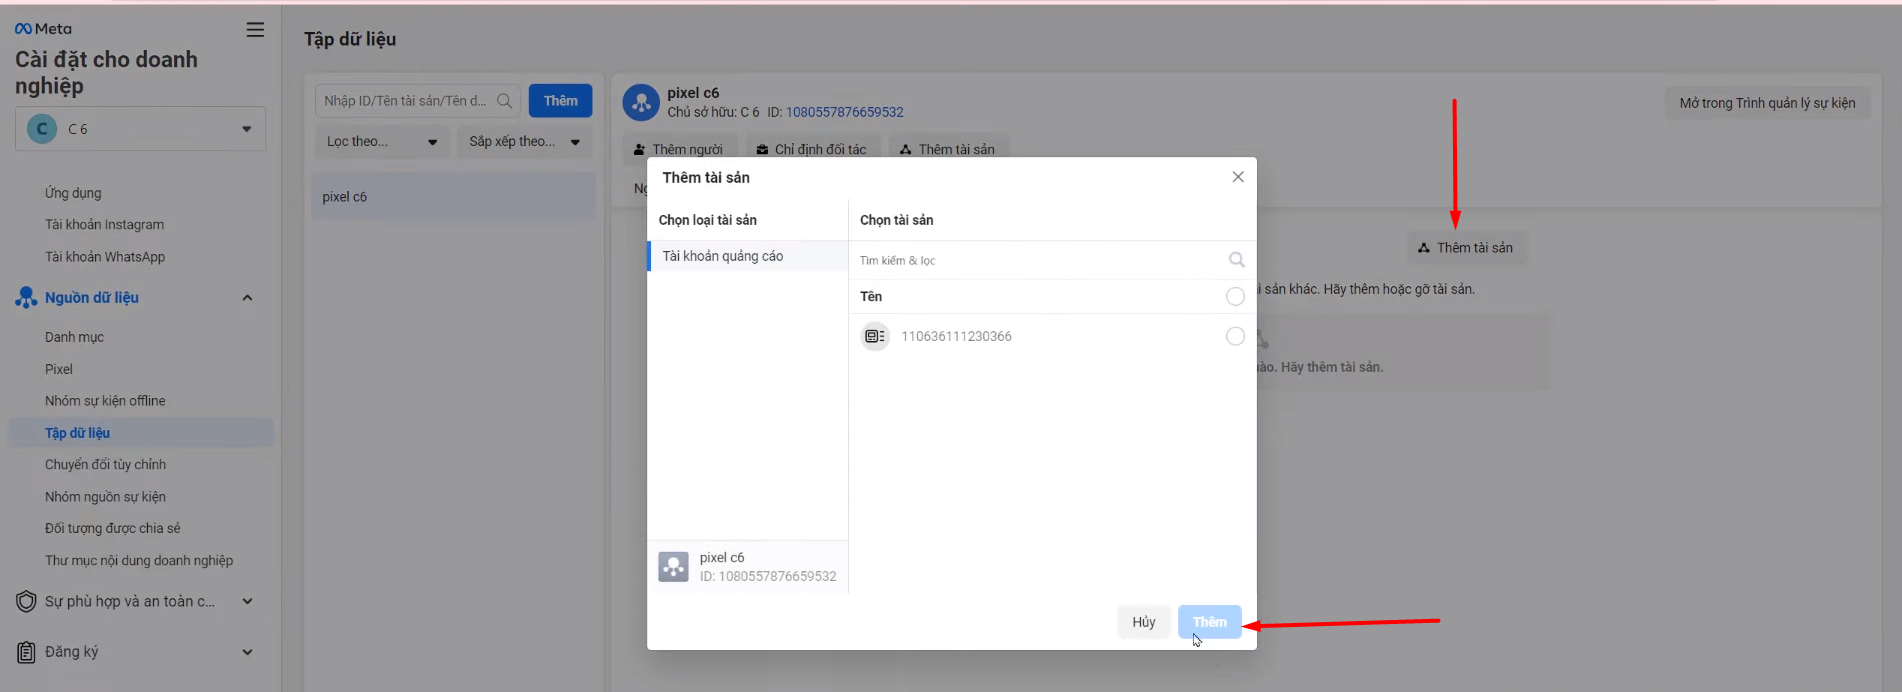Viewport: 1902px width, 692px height.
Task: Click the search magnifier icon in dialog
Action: pyautogui.click(x=1236, y=260)
